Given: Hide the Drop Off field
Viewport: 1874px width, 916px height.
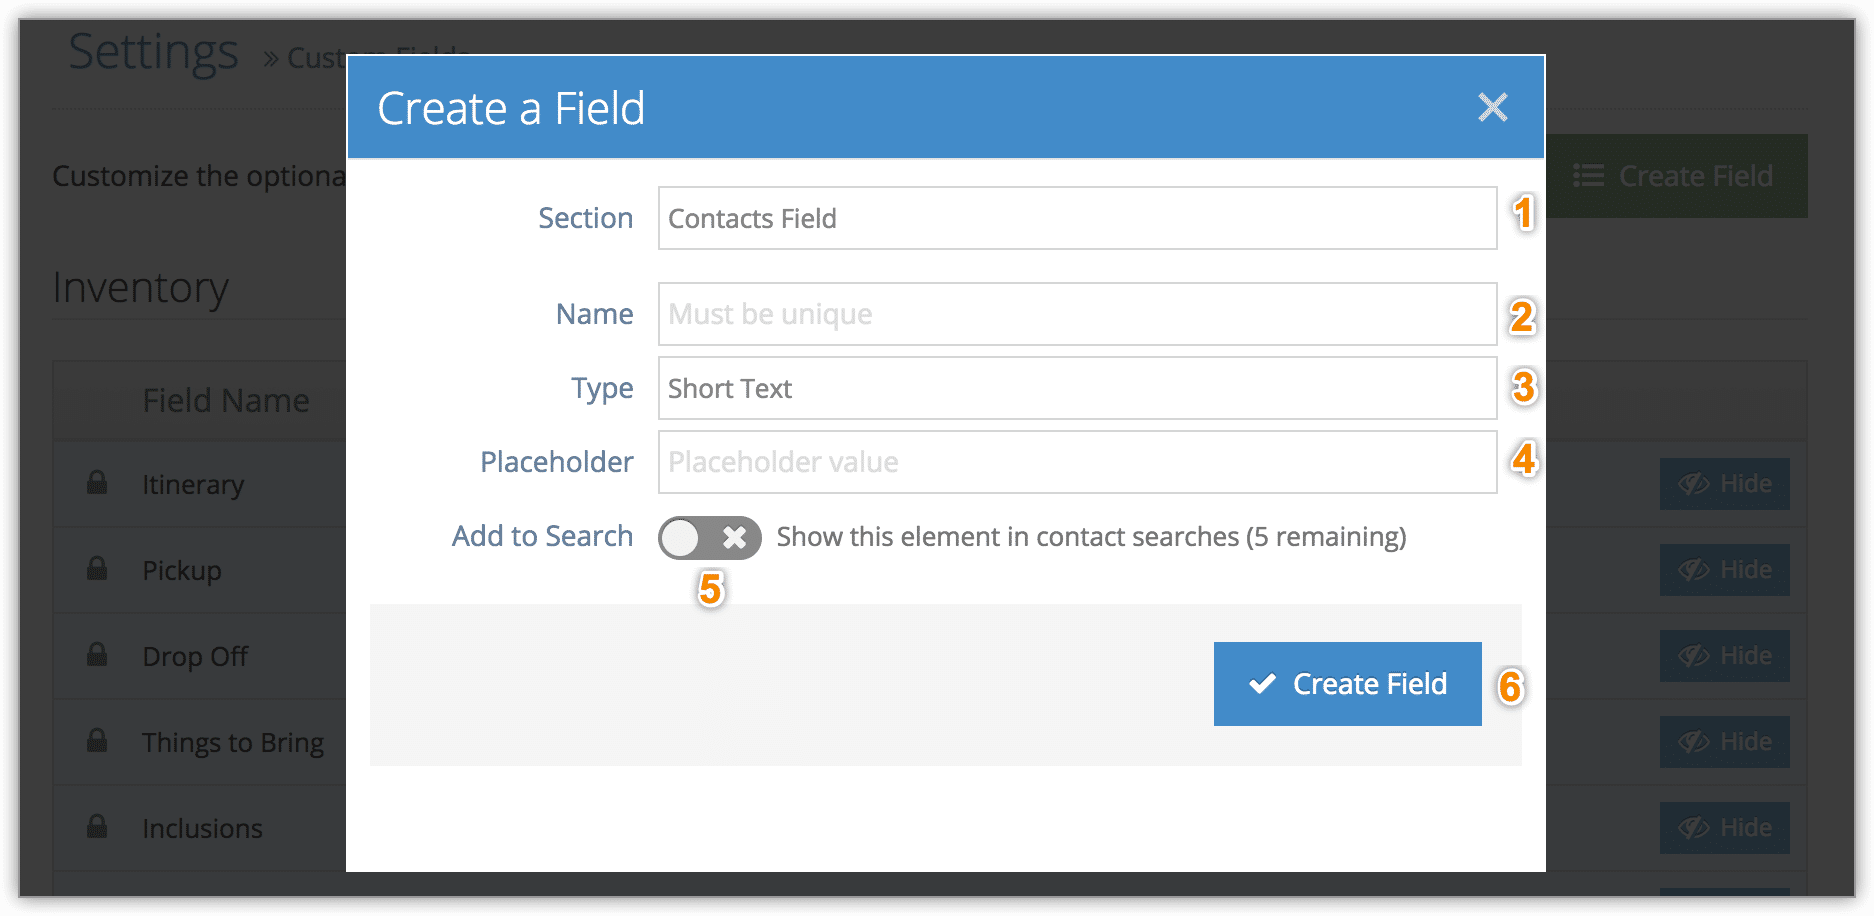Looking at the screenshot, I should 1724,656.
